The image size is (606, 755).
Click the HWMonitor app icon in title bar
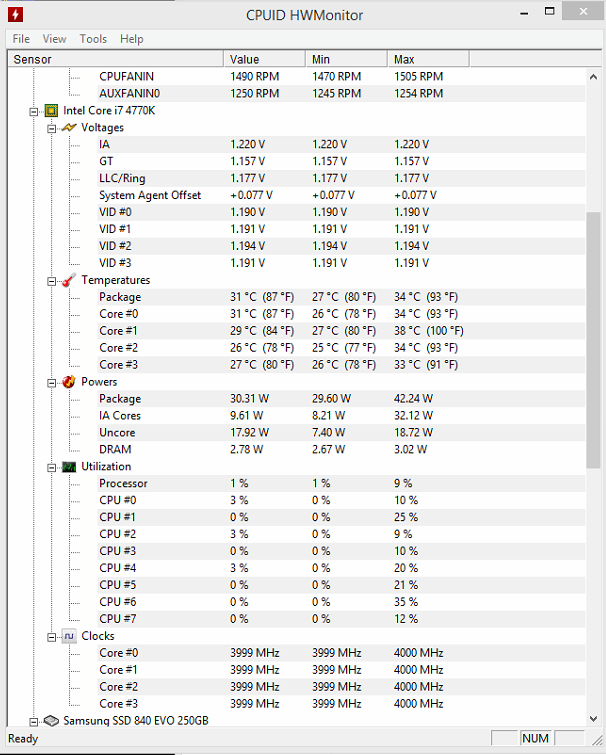15,14
